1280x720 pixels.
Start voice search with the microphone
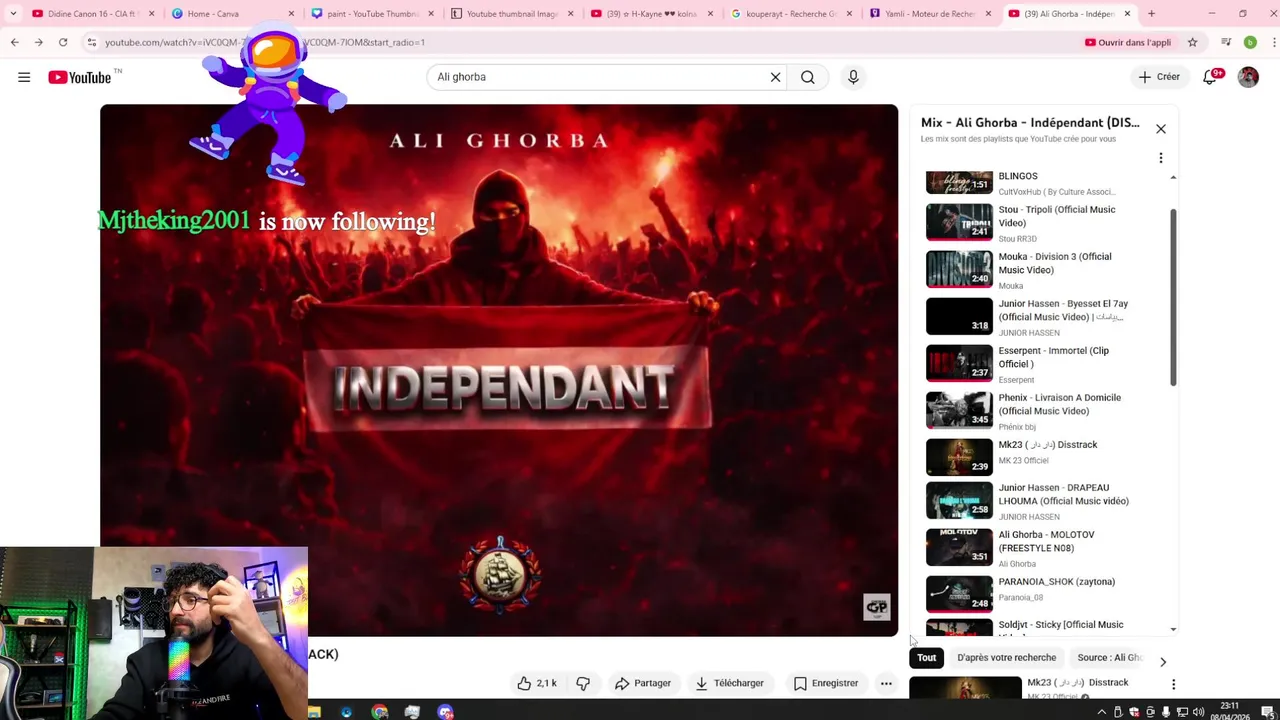[x=853, y=77]
